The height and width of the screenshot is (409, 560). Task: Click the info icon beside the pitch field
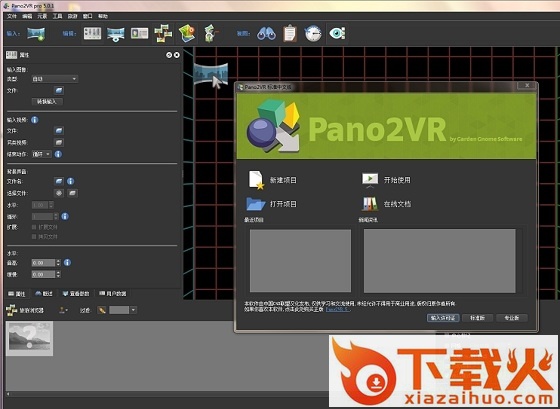click(x=67, y=263)
